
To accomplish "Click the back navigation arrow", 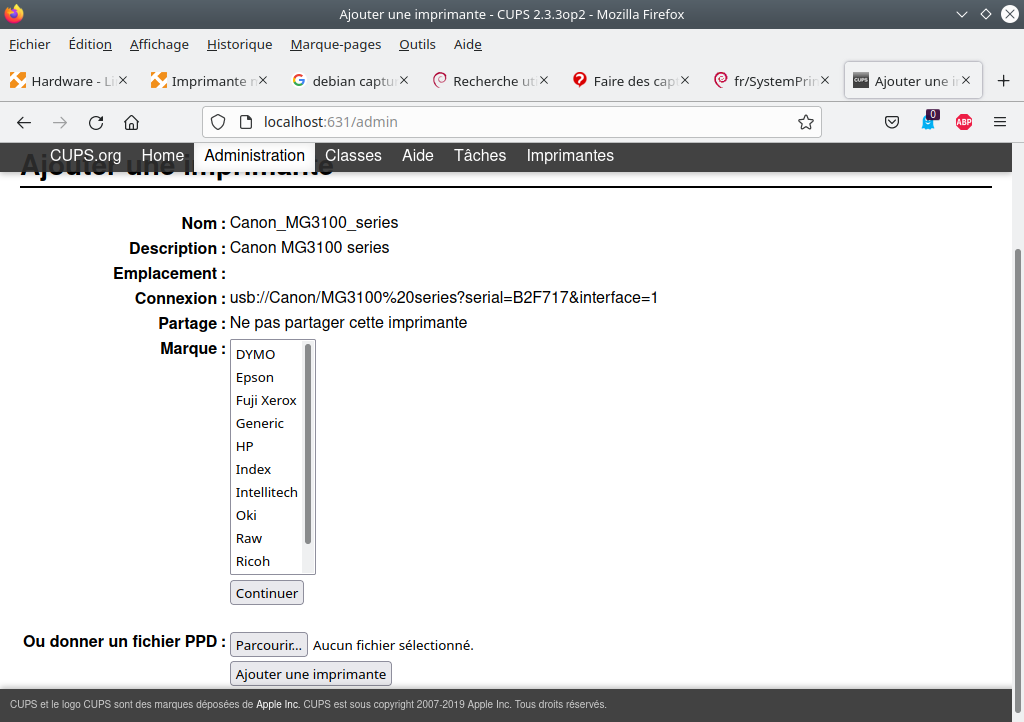I will point(24,122).
